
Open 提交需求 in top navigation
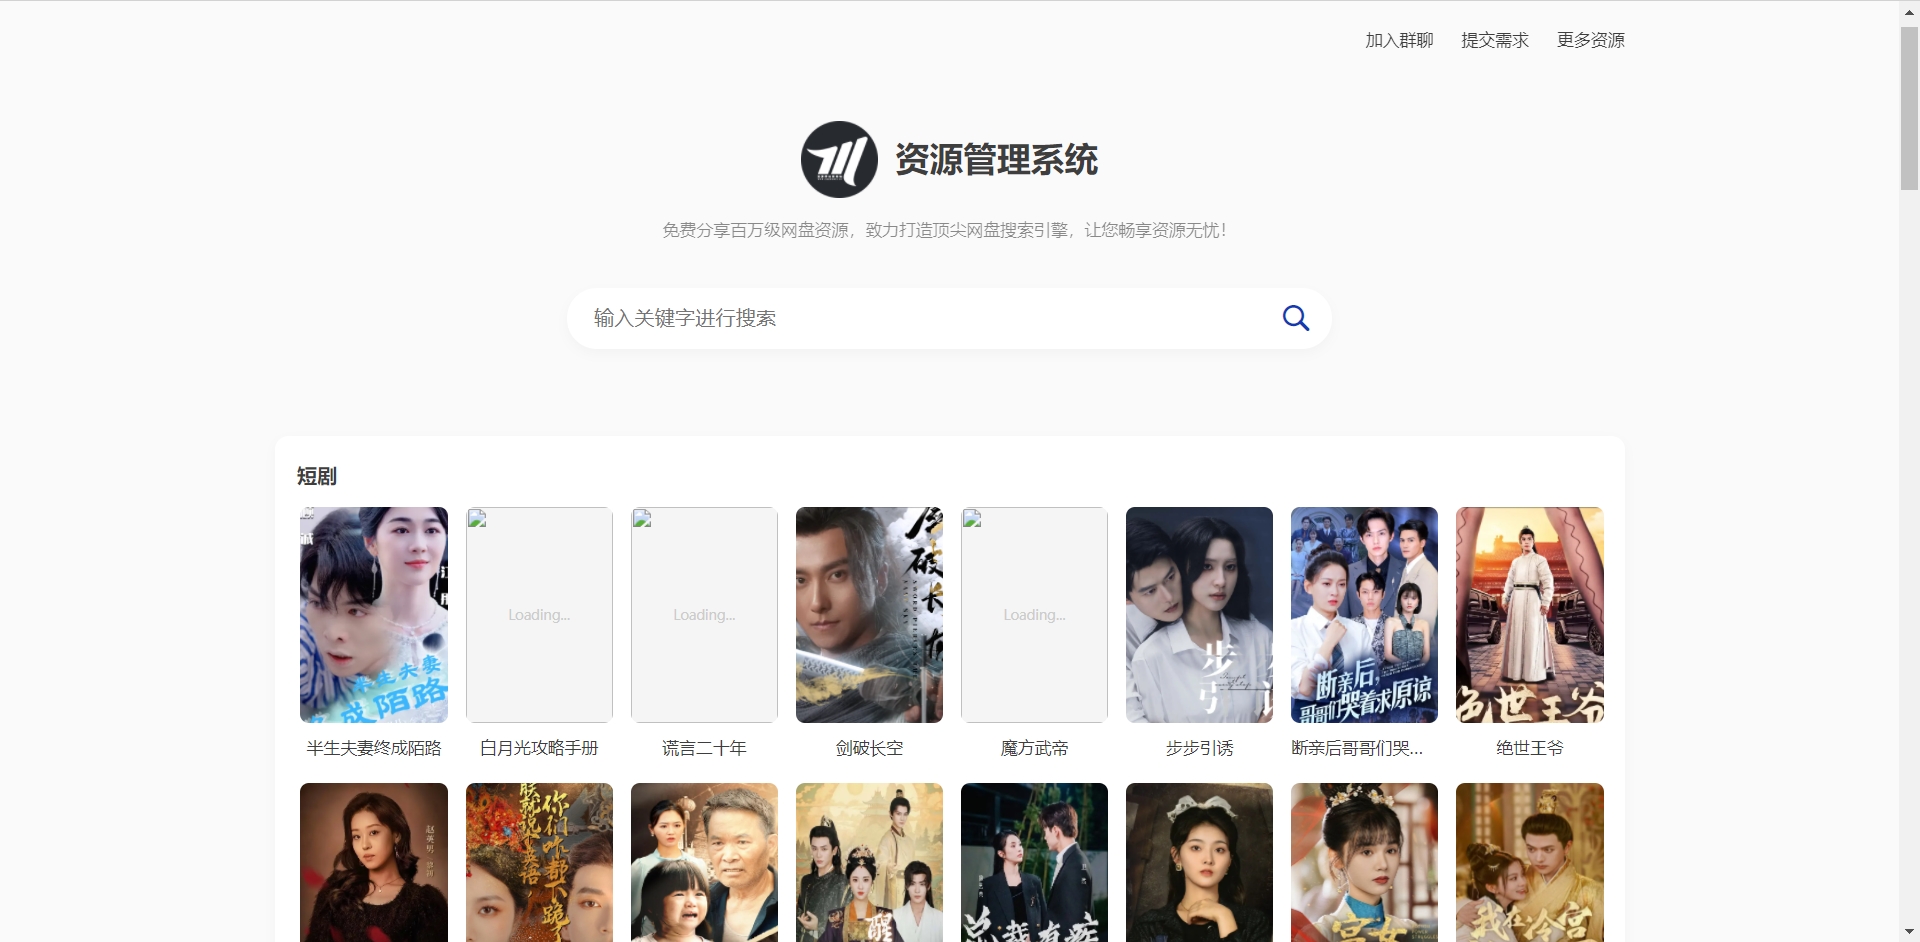pos(1494,40)
